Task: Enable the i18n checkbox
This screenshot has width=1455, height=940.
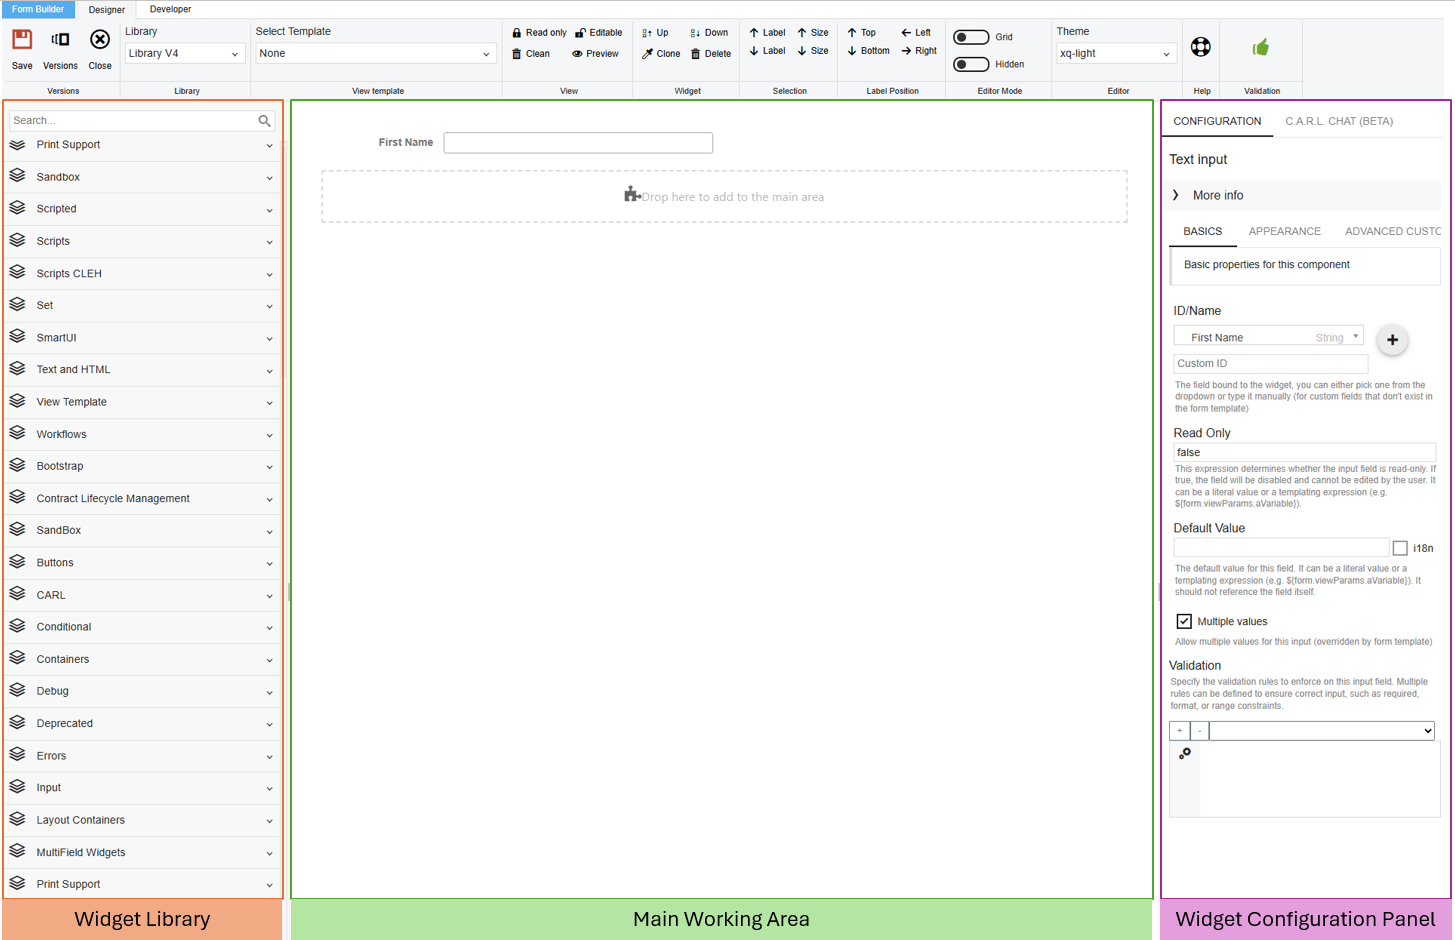Action: (x=1400, y=548)
